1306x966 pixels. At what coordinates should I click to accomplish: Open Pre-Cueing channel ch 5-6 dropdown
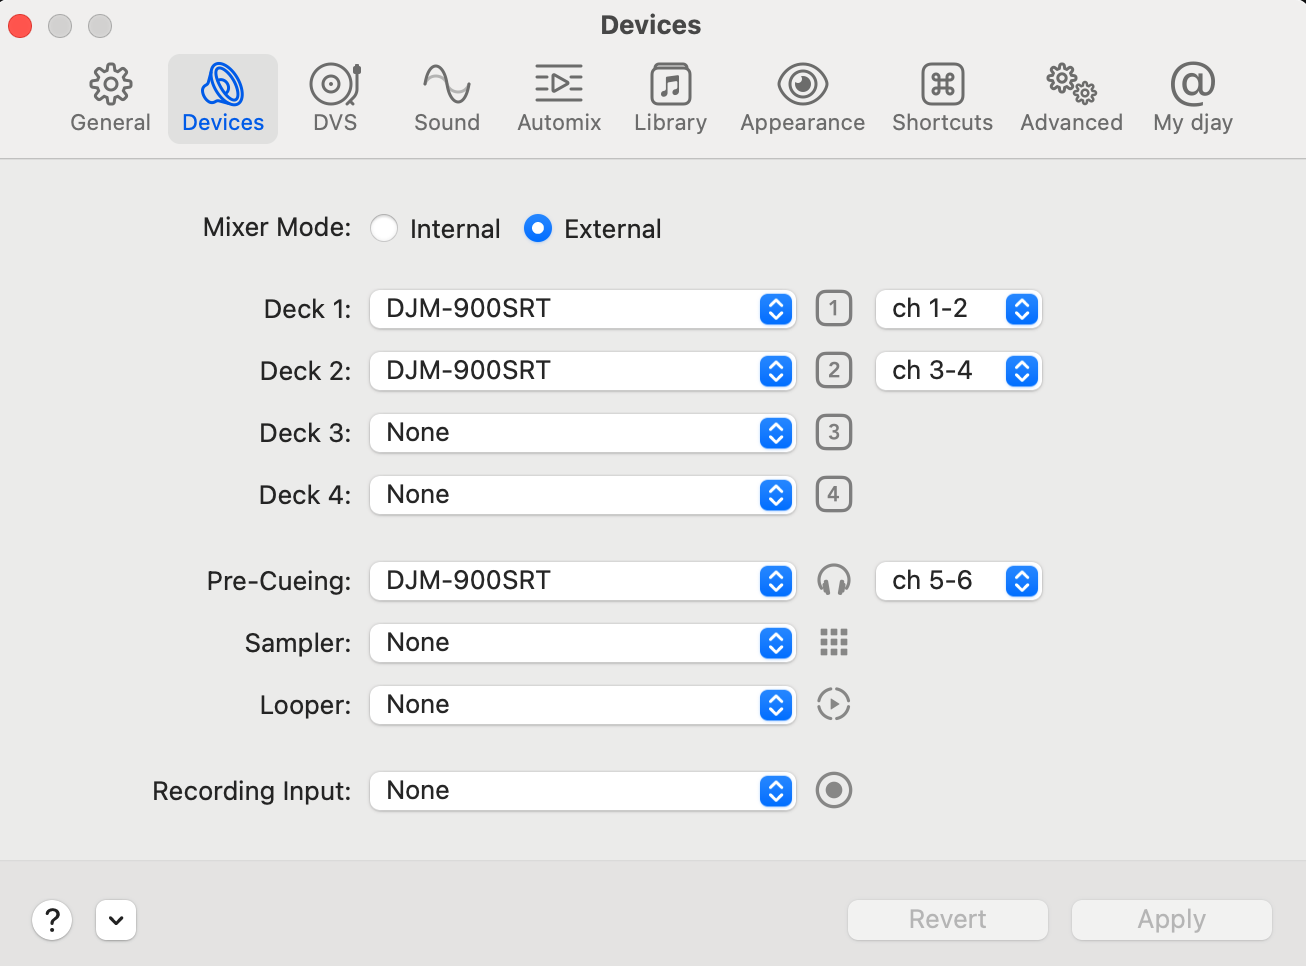coord(958,581)
